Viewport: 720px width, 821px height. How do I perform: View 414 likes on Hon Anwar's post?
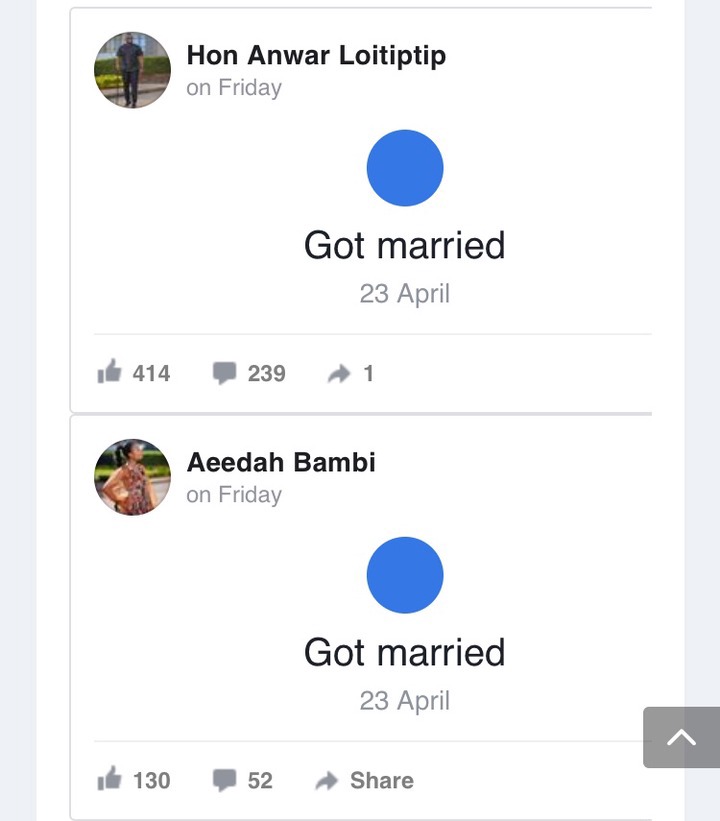click(151, 373)
